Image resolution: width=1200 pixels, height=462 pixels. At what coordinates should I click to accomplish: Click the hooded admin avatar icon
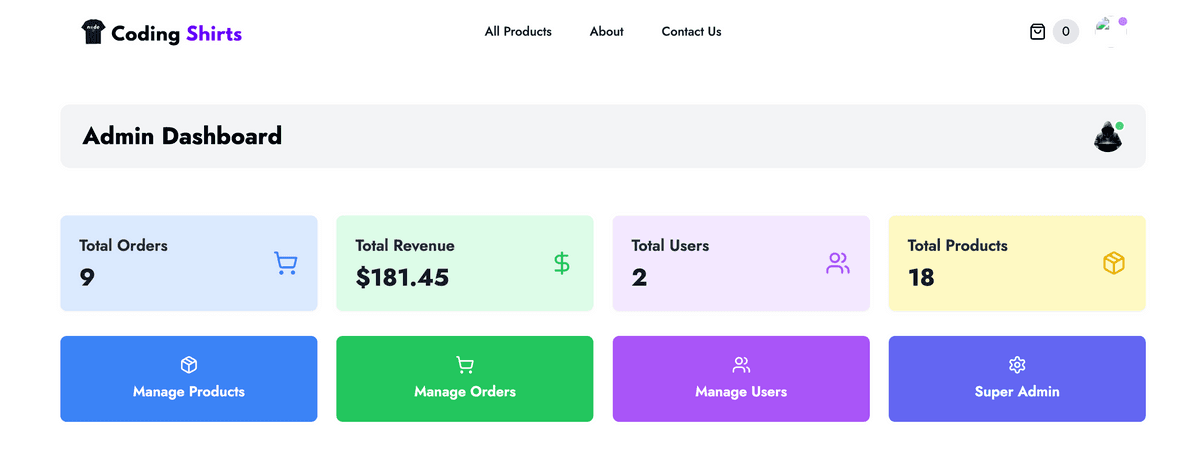pos(1108,136)
